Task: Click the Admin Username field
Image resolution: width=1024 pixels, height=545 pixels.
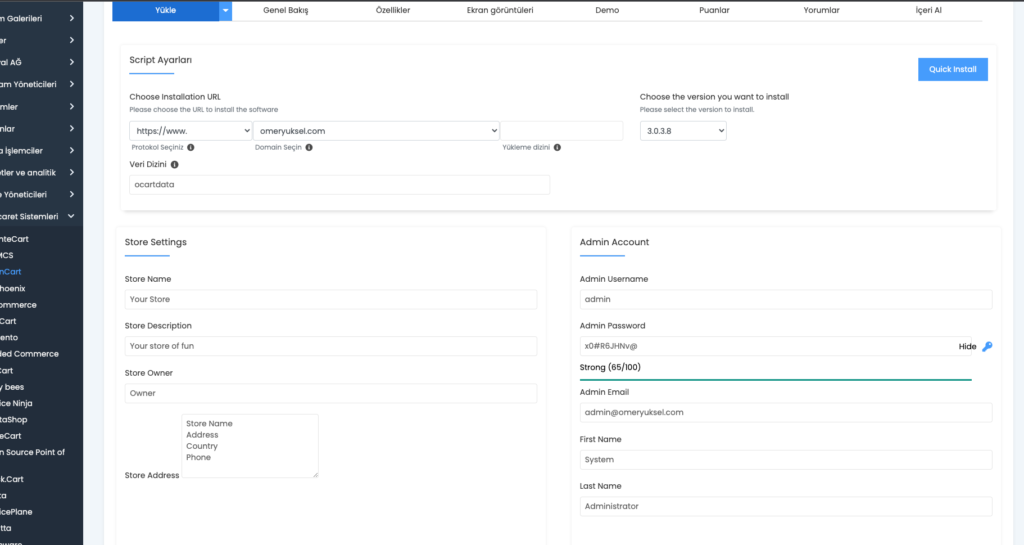Action: pos(786,299)
